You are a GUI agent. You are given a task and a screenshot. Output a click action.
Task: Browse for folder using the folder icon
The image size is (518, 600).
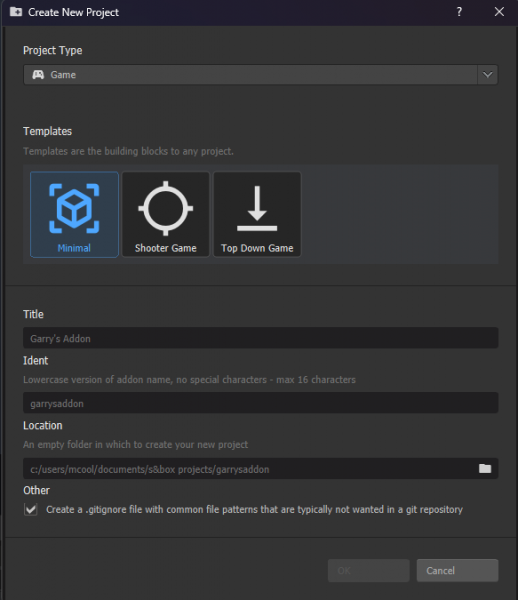coord(485,468)
